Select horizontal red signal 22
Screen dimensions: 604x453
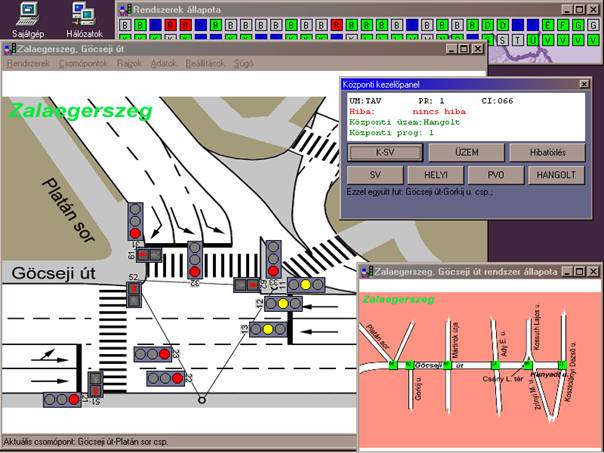point(164,378)
